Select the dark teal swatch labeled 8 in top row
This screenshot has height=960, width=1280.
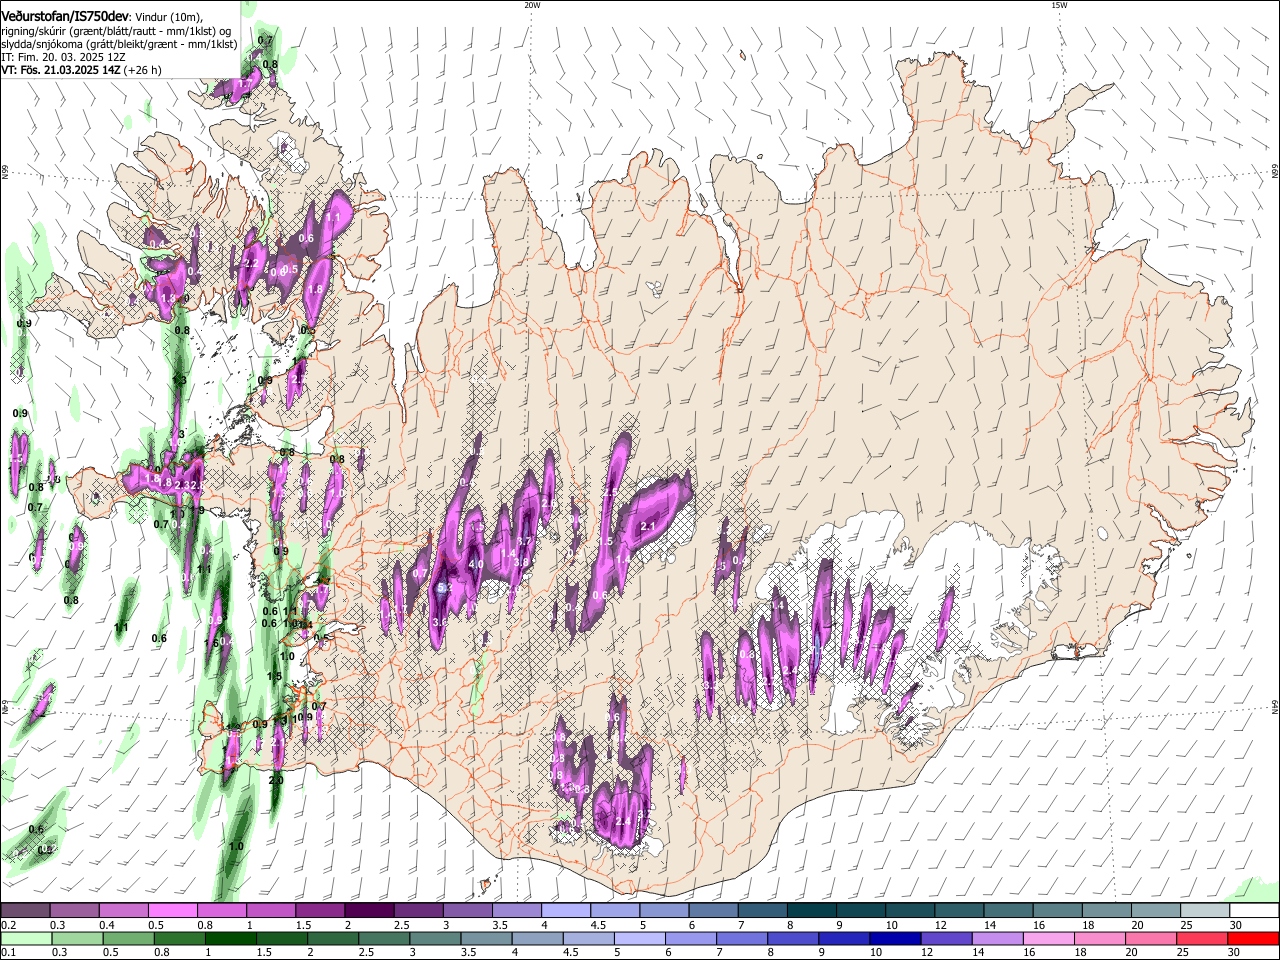(x=811, y=911)
